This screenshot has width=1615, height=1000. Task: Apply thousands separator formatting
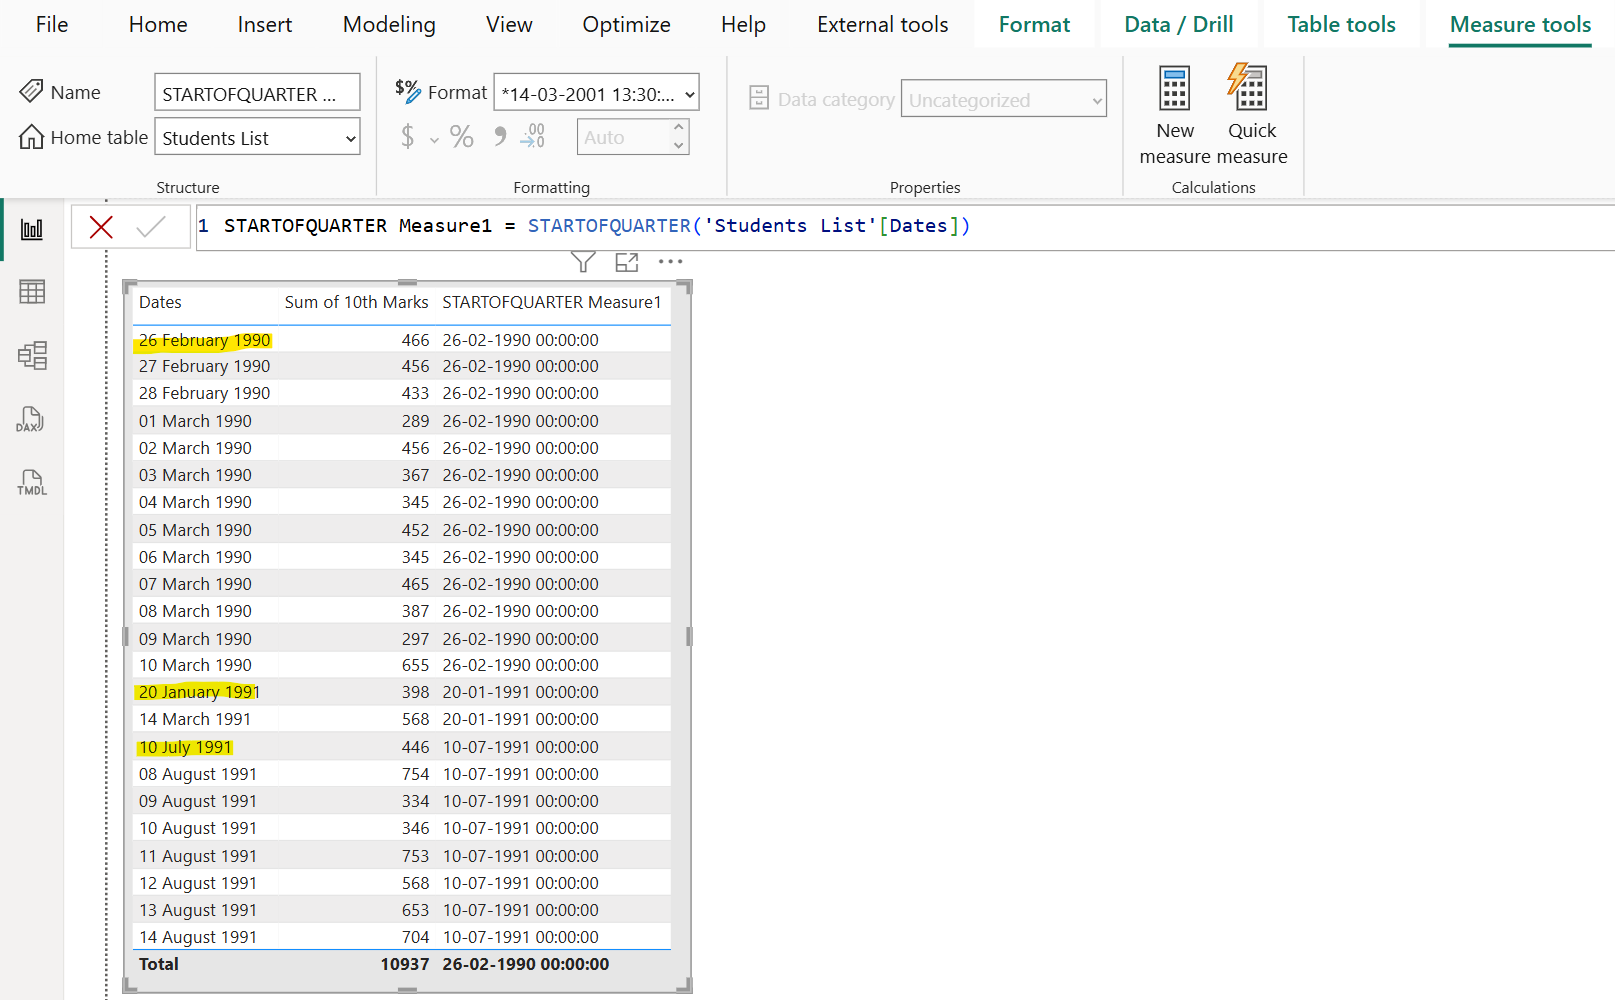point(499,136)
